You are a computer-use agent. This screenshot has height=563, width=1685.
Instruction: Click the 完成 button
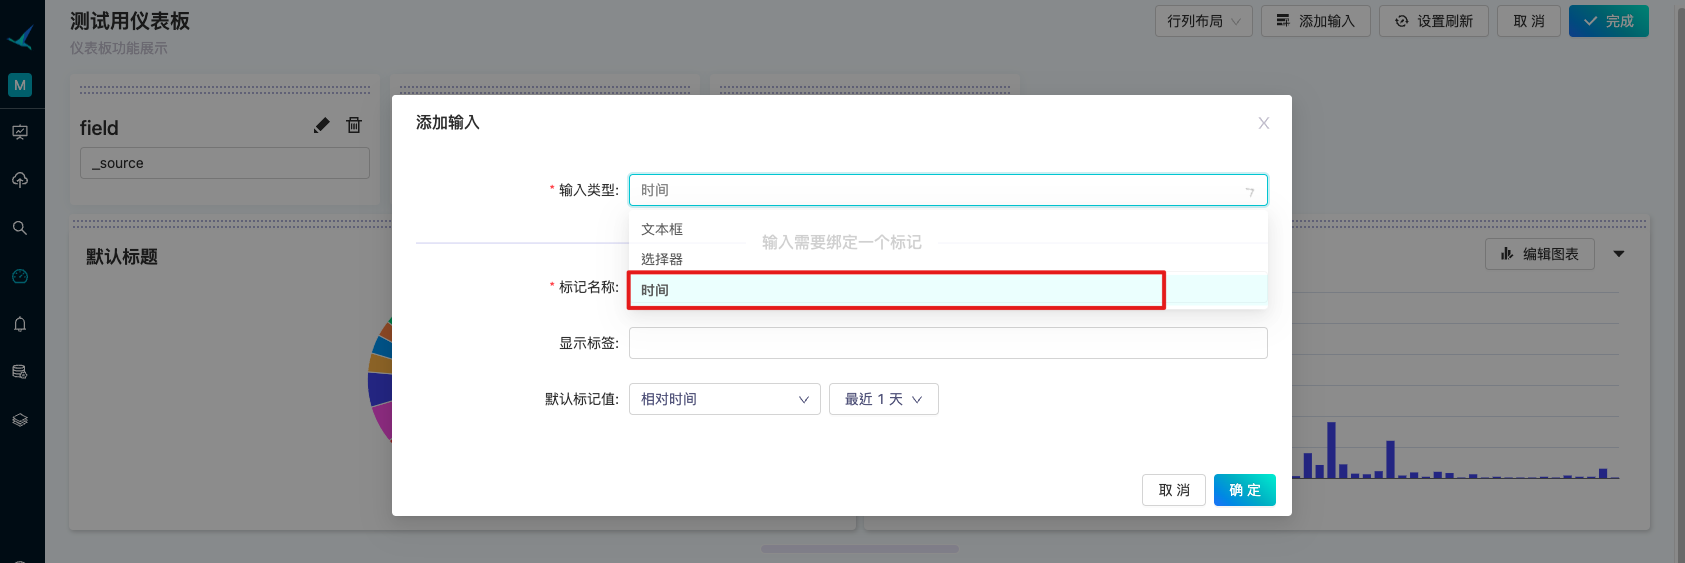[1609, 21]
